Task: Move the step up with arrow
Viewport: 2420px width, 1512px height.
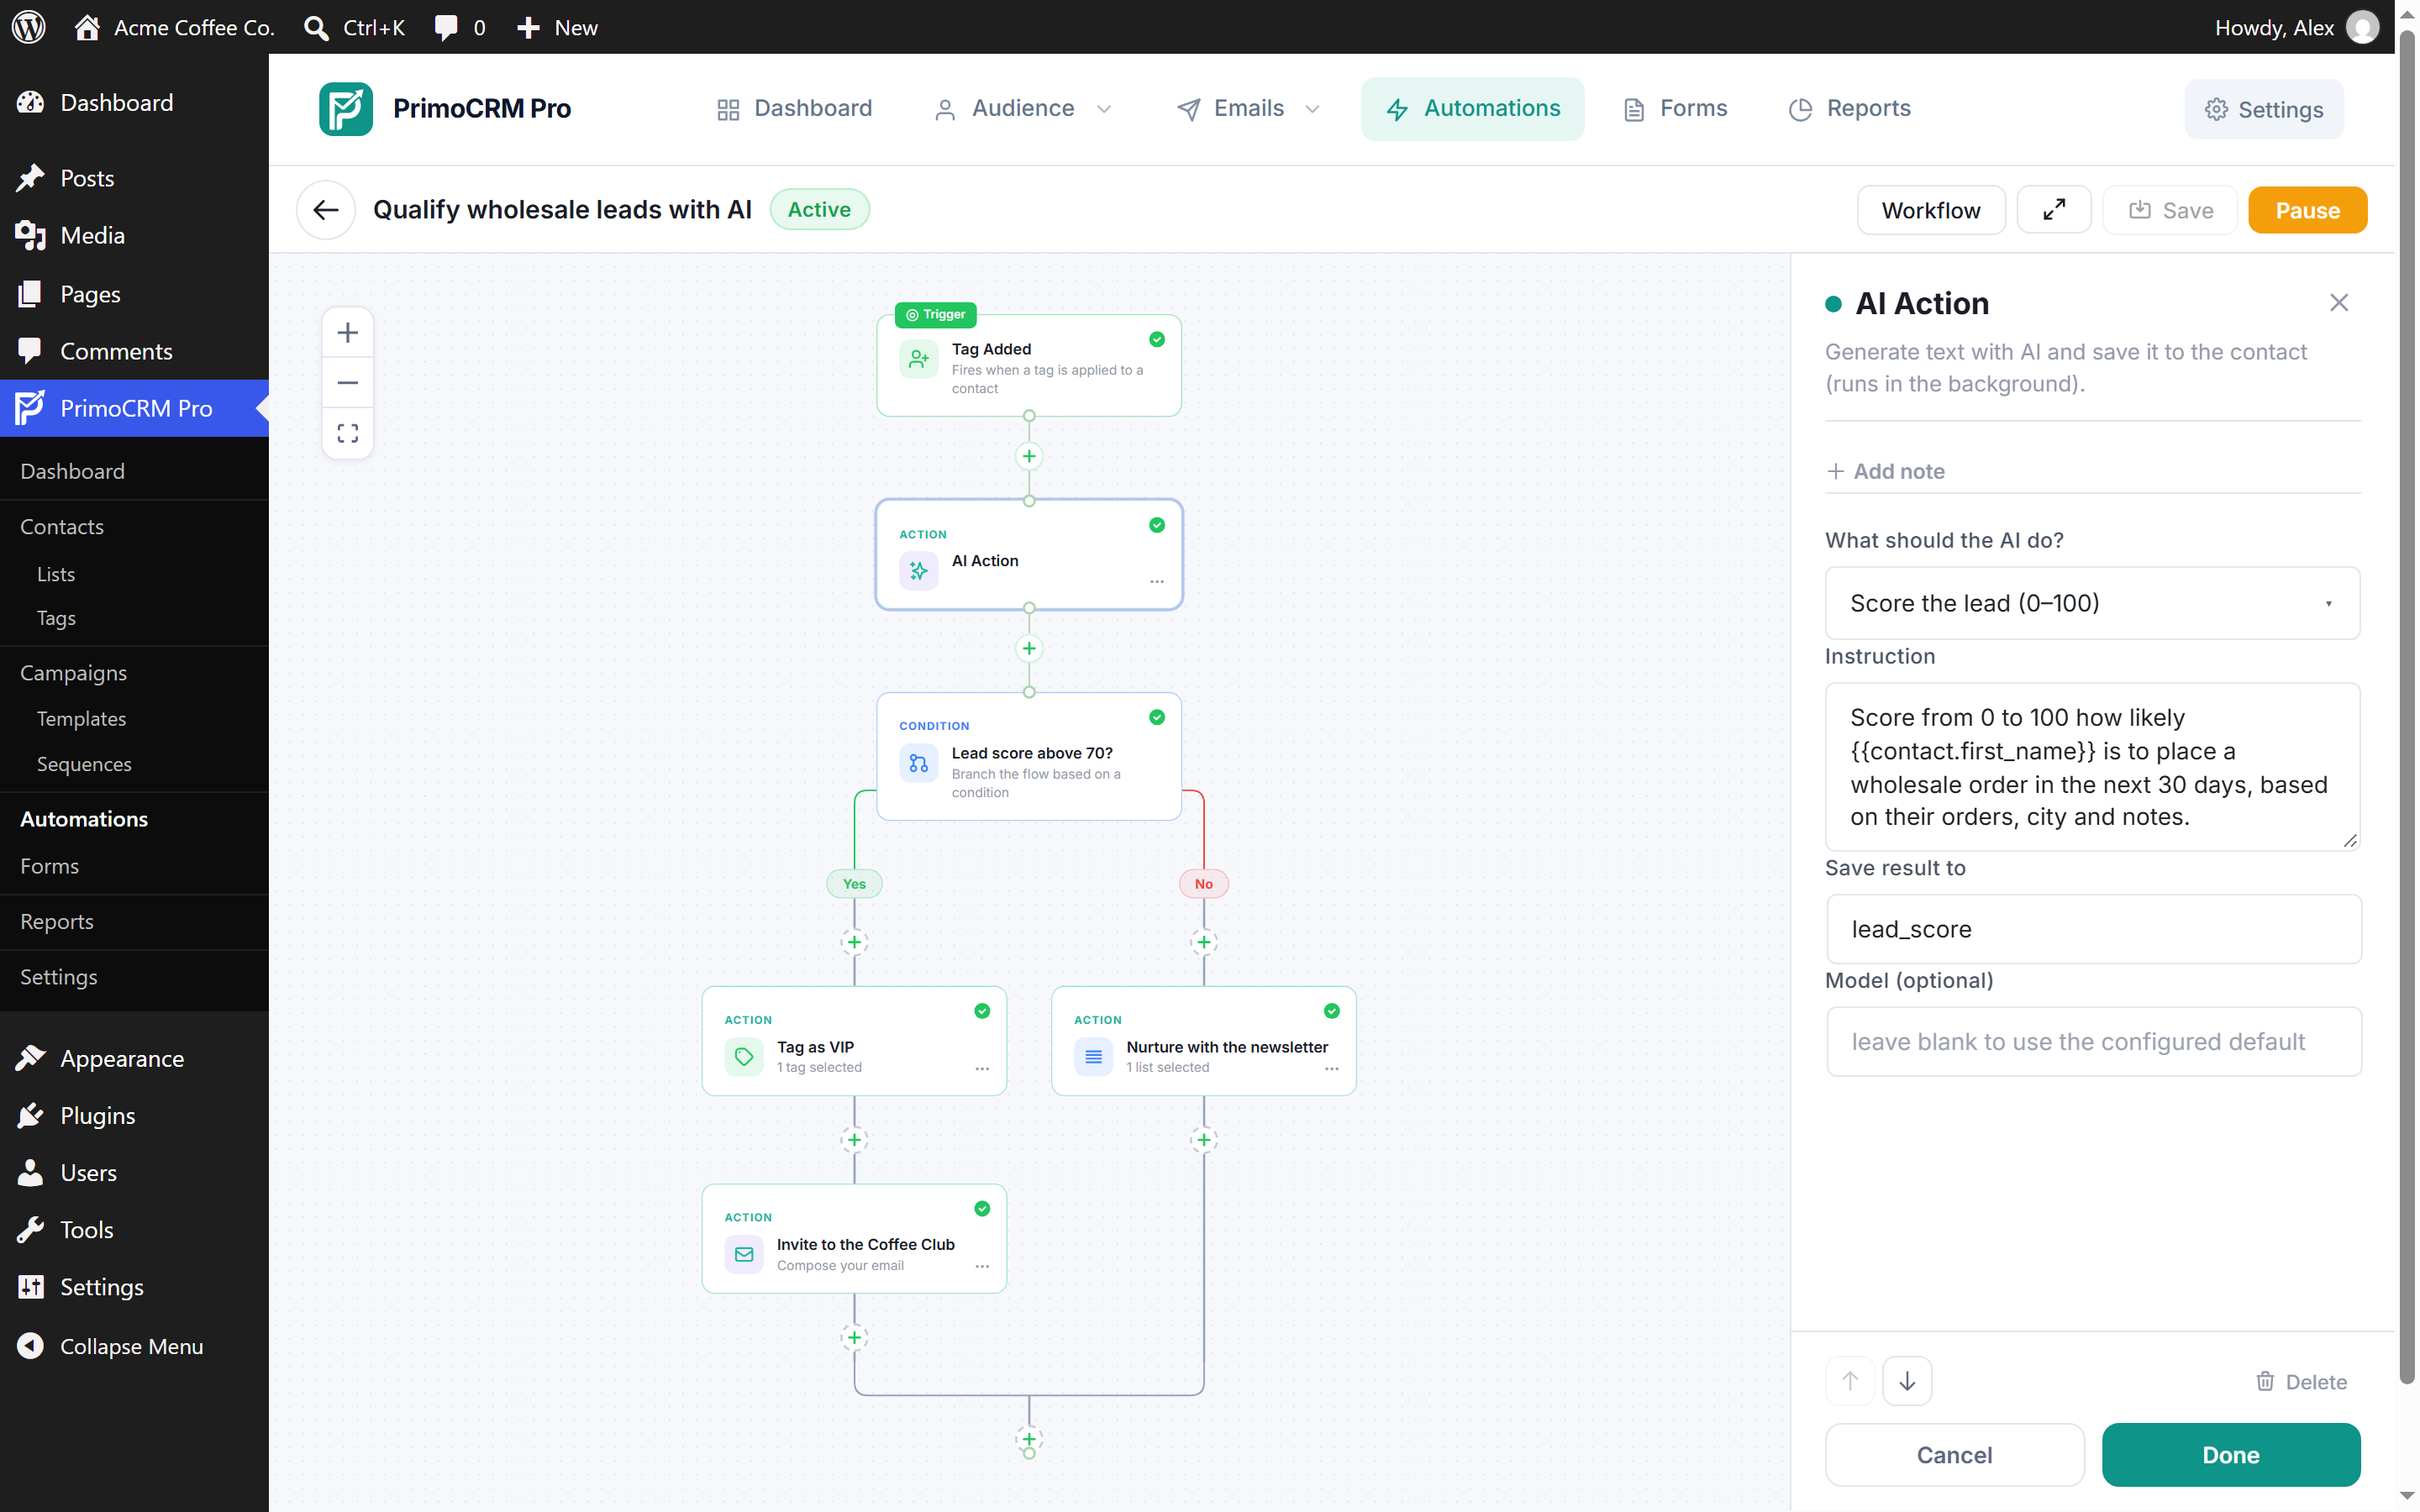Action: click(x=1849, y=1381)
